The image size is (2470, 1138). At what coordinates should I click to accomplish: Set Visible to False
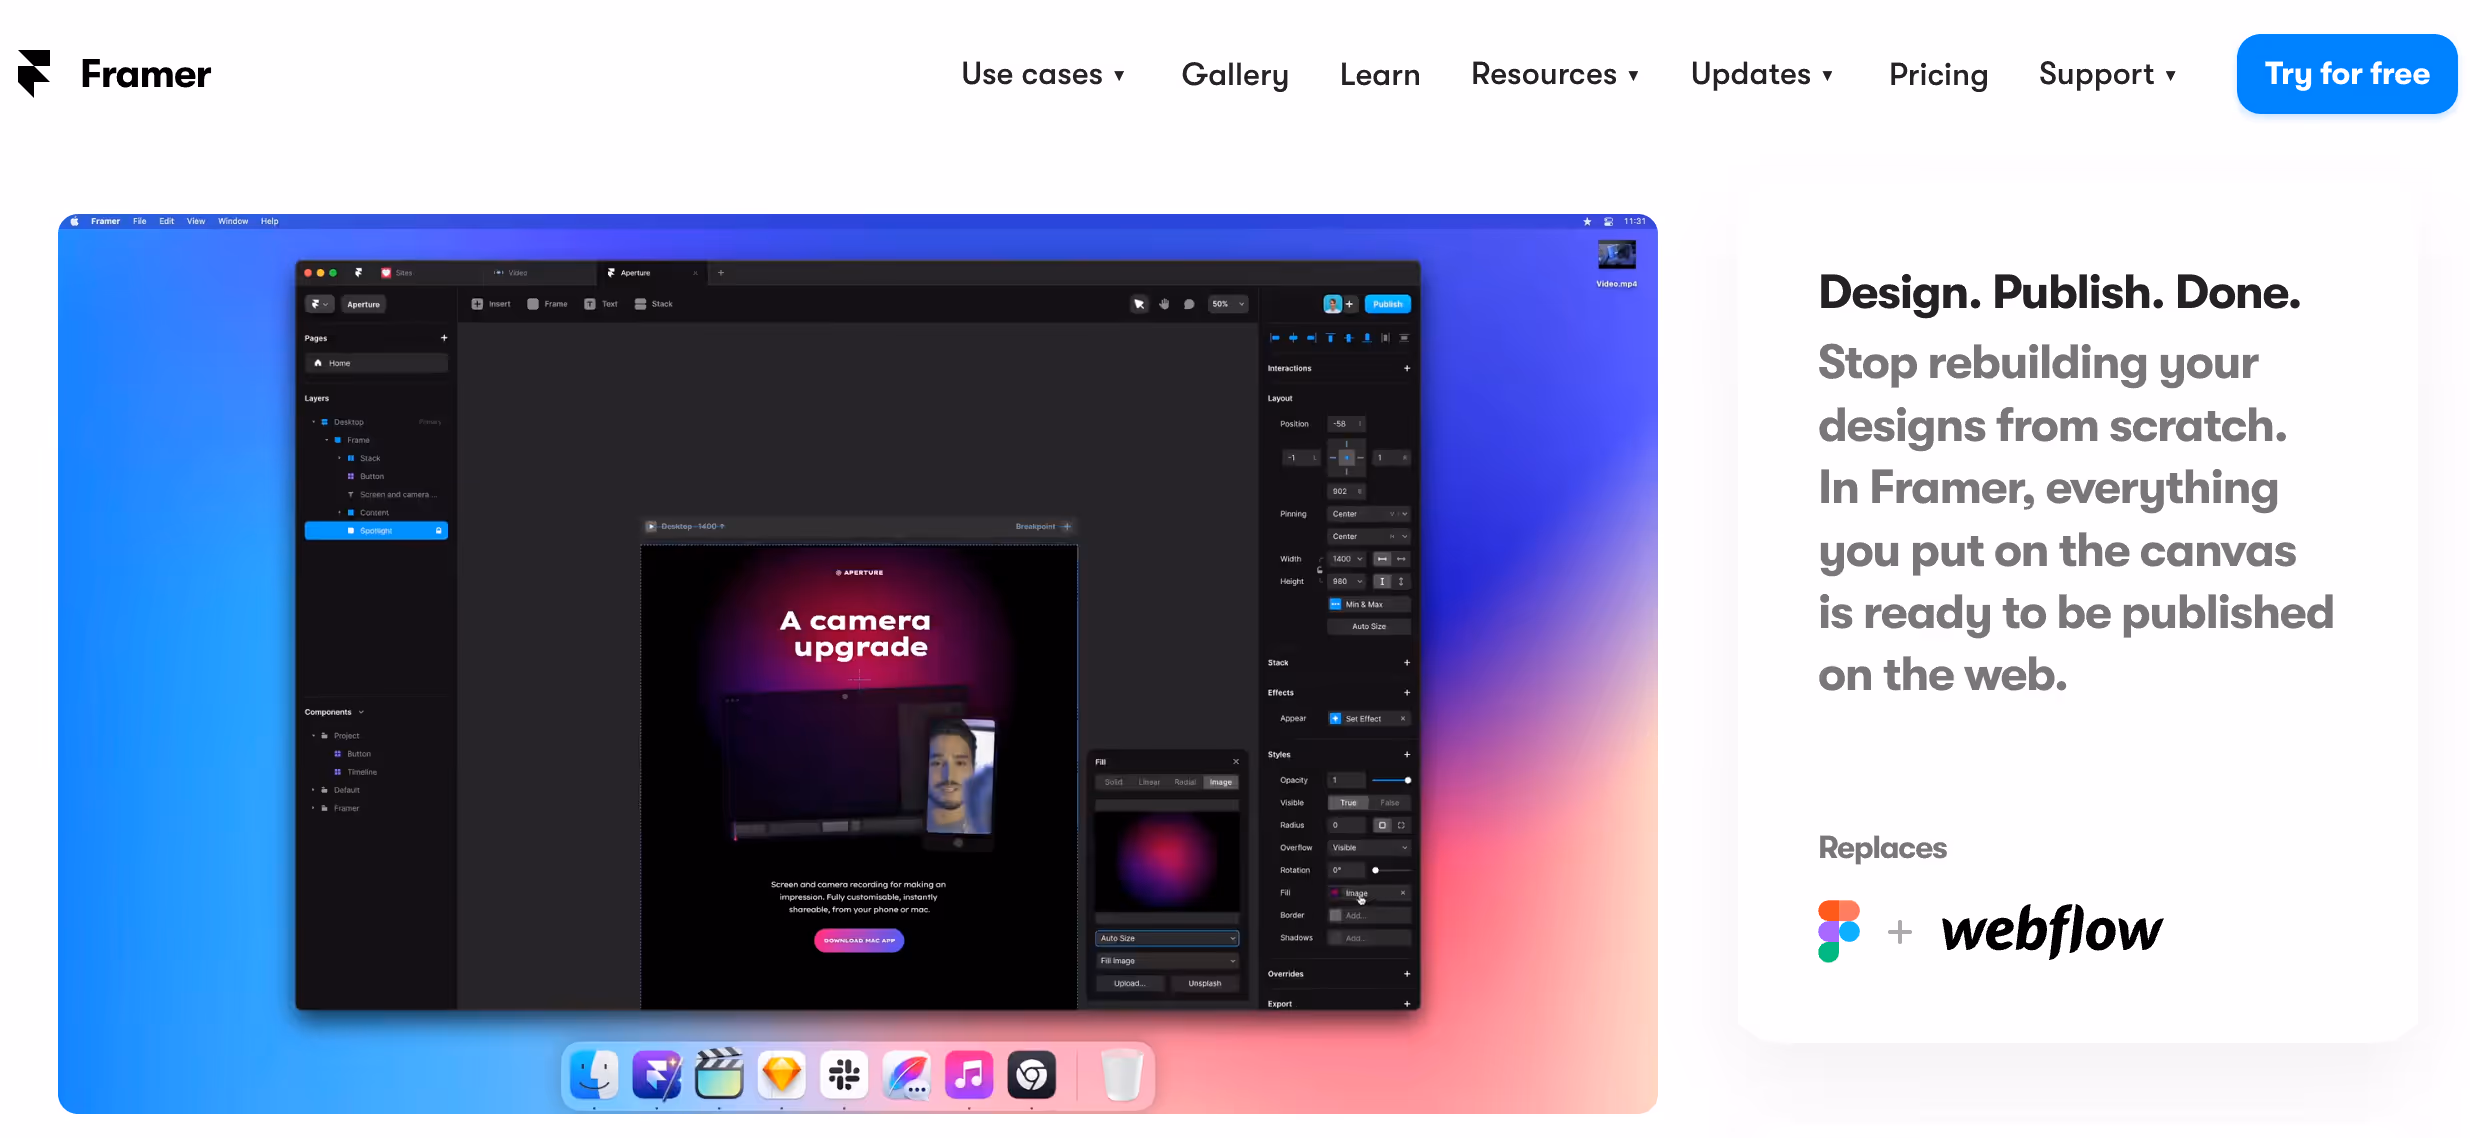click(1390, 802)
